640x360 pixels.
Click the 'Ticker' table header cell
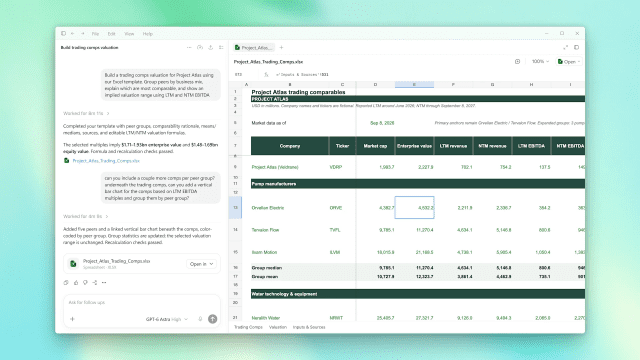pyautogui.click(x=342, y=146)
